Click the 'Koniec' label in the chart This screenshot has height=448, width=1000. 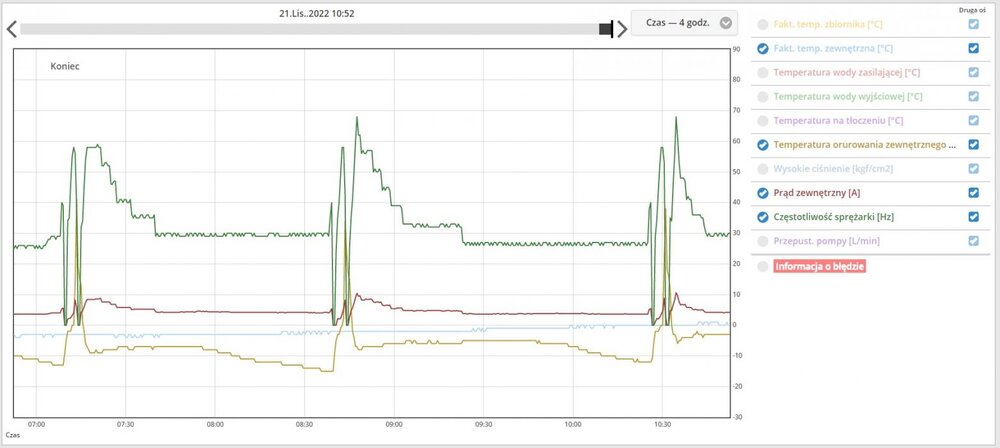click(65, 66)
